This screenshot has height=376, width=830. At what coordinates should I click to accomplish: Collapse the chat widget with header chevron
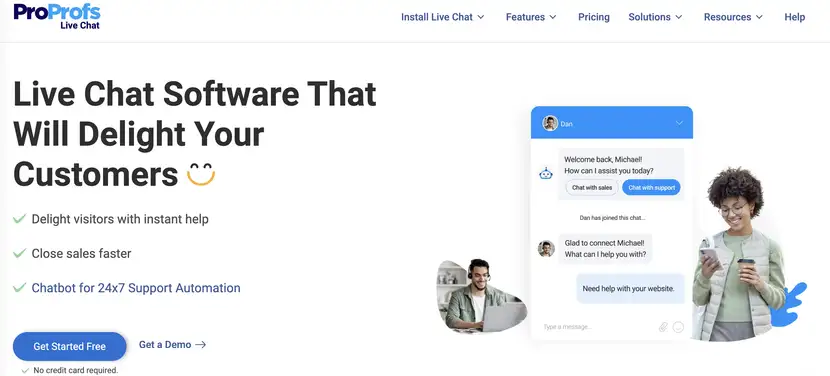tap(680, 123)
